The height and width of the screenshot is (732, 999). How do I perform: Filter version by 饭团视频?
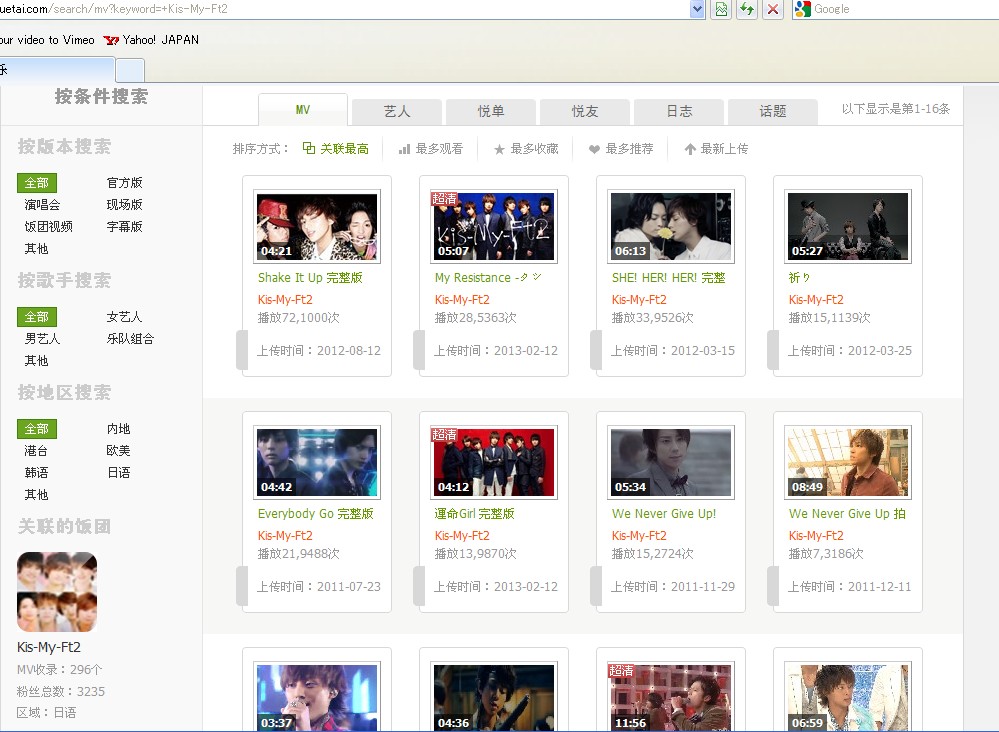tap(48, 226)
